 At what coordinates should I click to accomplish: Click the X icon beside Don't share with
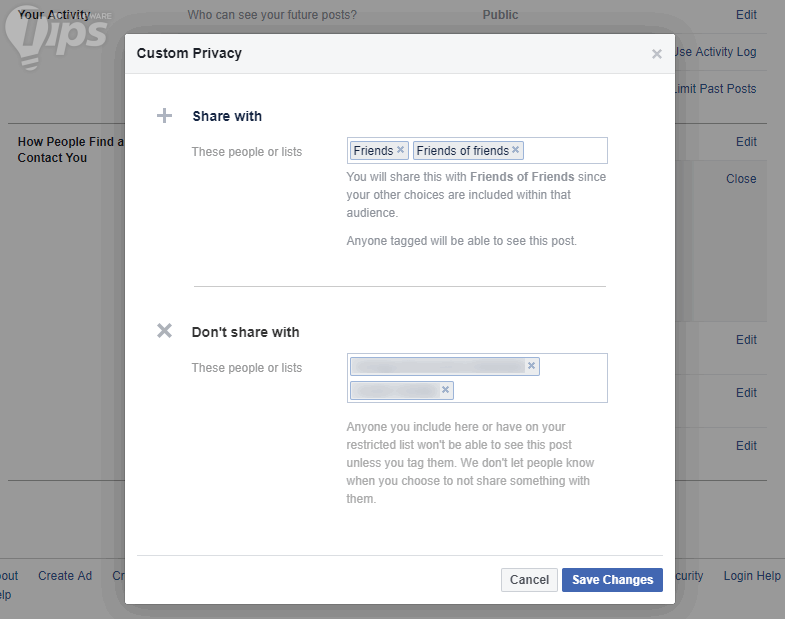[165, 331]
